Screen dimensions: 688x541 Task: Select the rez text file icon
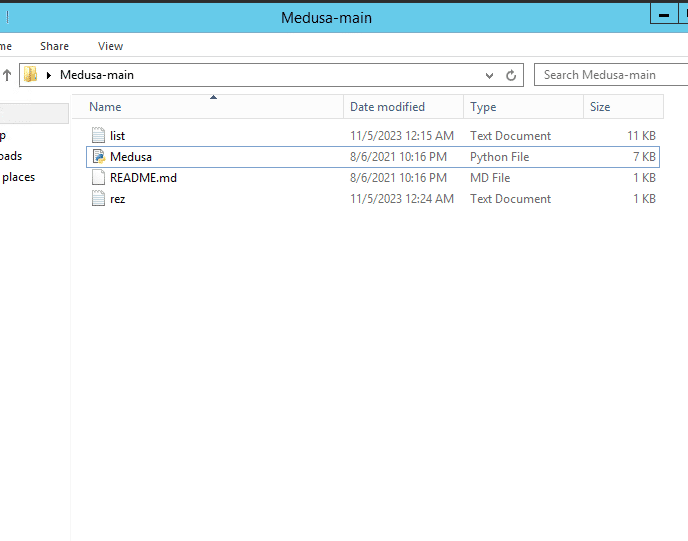point(98,199)
